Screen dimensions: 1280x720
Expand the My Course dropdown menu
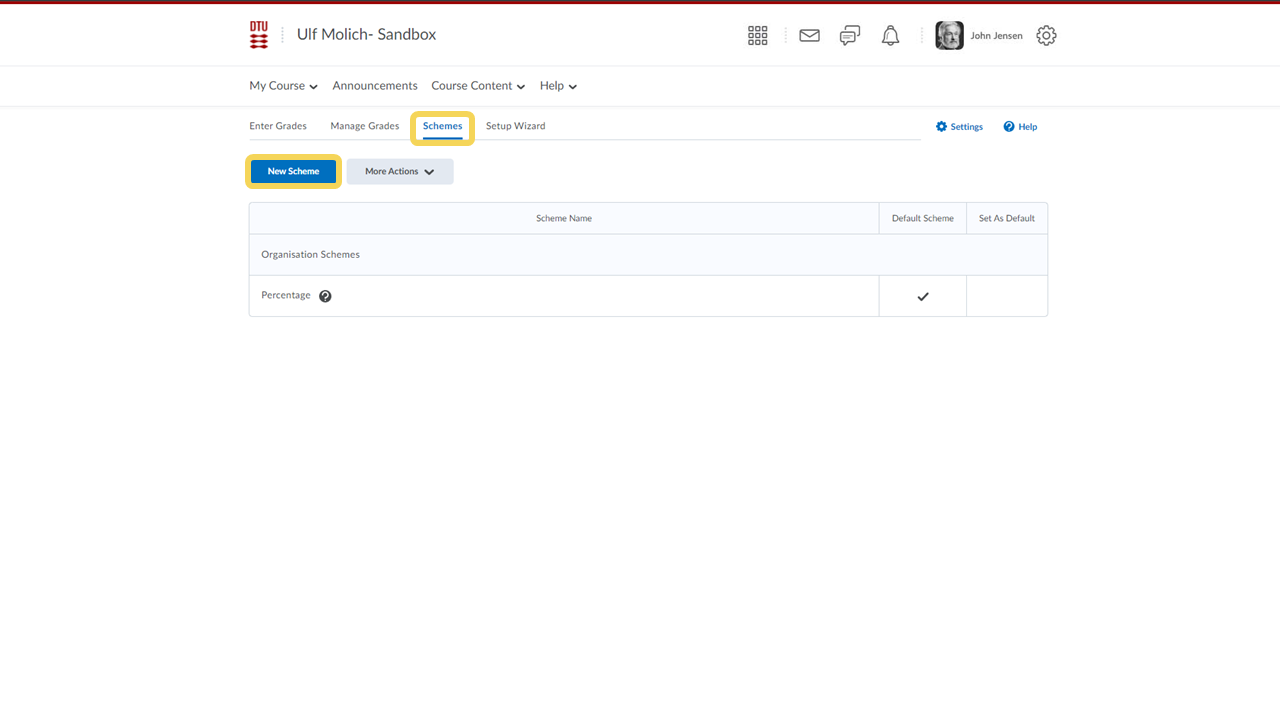[283, 86]
